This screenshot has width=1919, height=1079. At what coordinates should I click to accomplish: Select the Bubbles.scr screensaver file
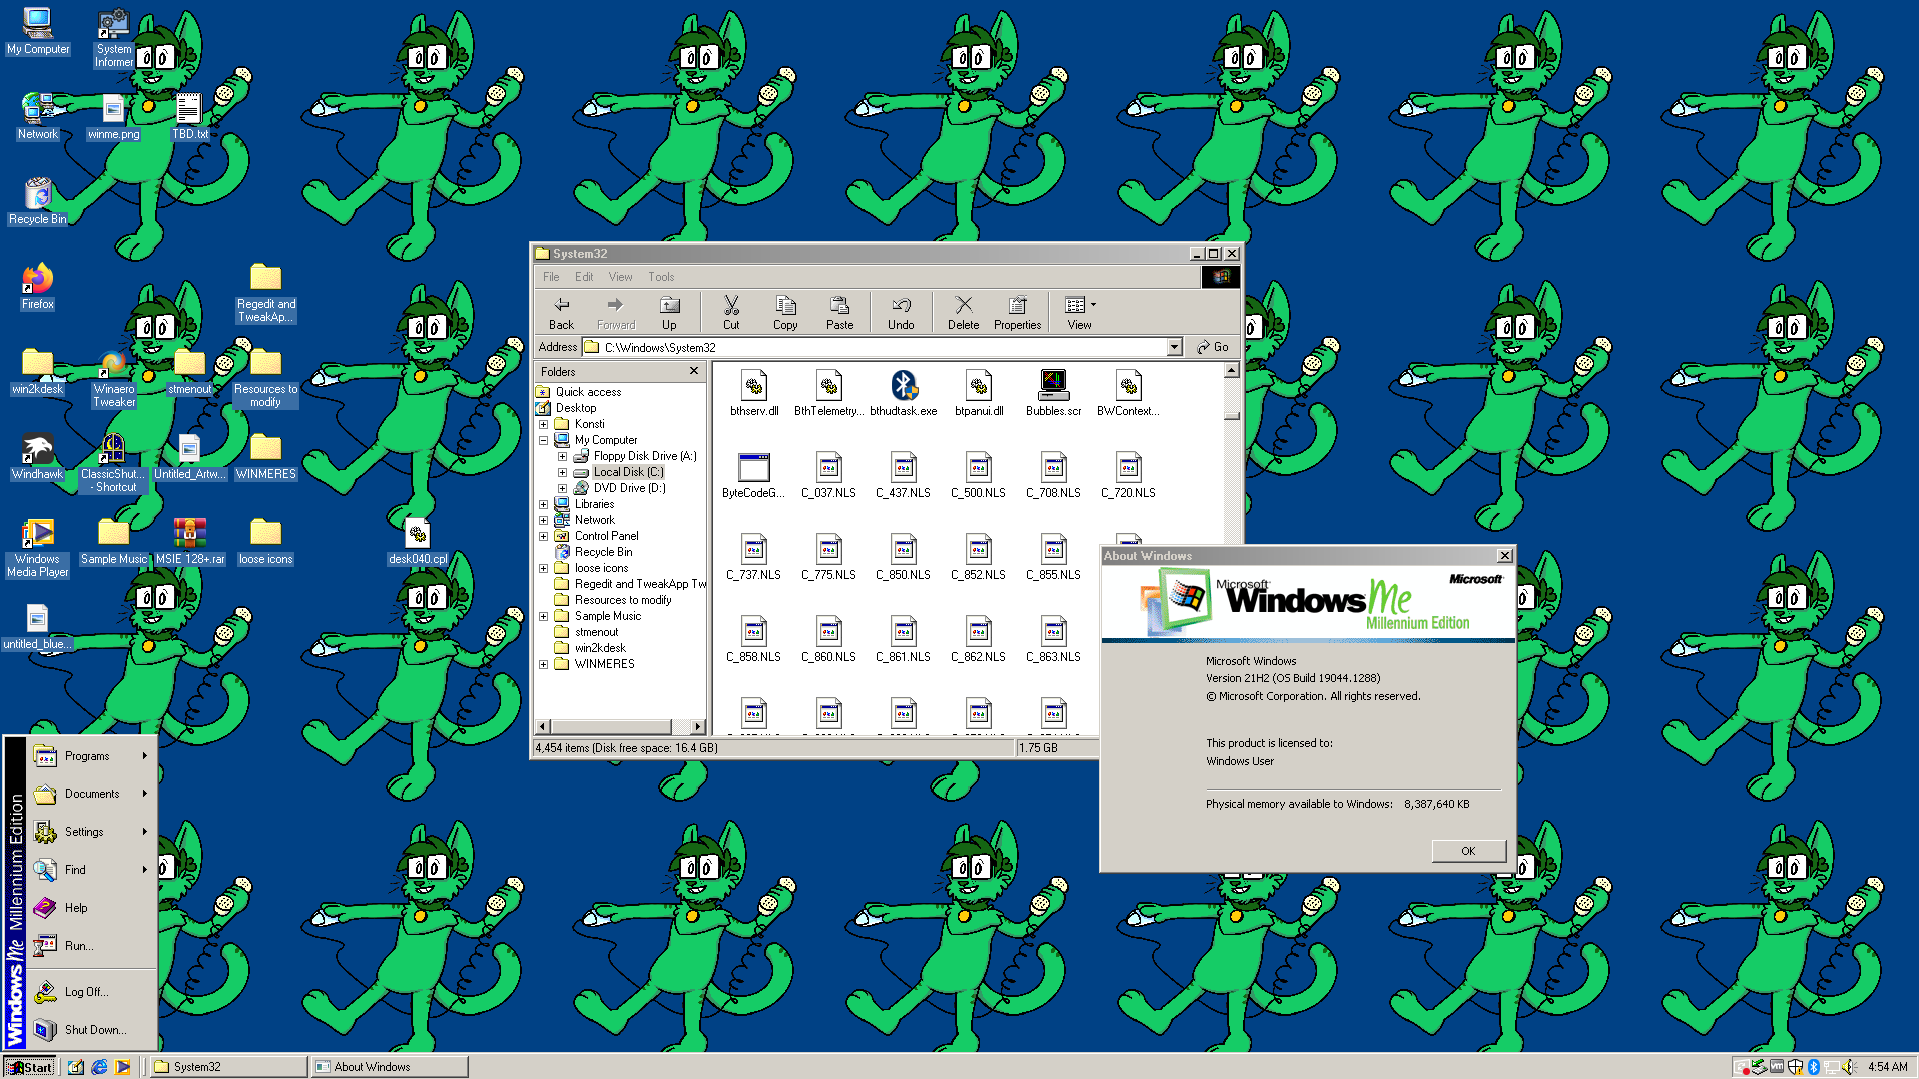(x=1053, y=386)
